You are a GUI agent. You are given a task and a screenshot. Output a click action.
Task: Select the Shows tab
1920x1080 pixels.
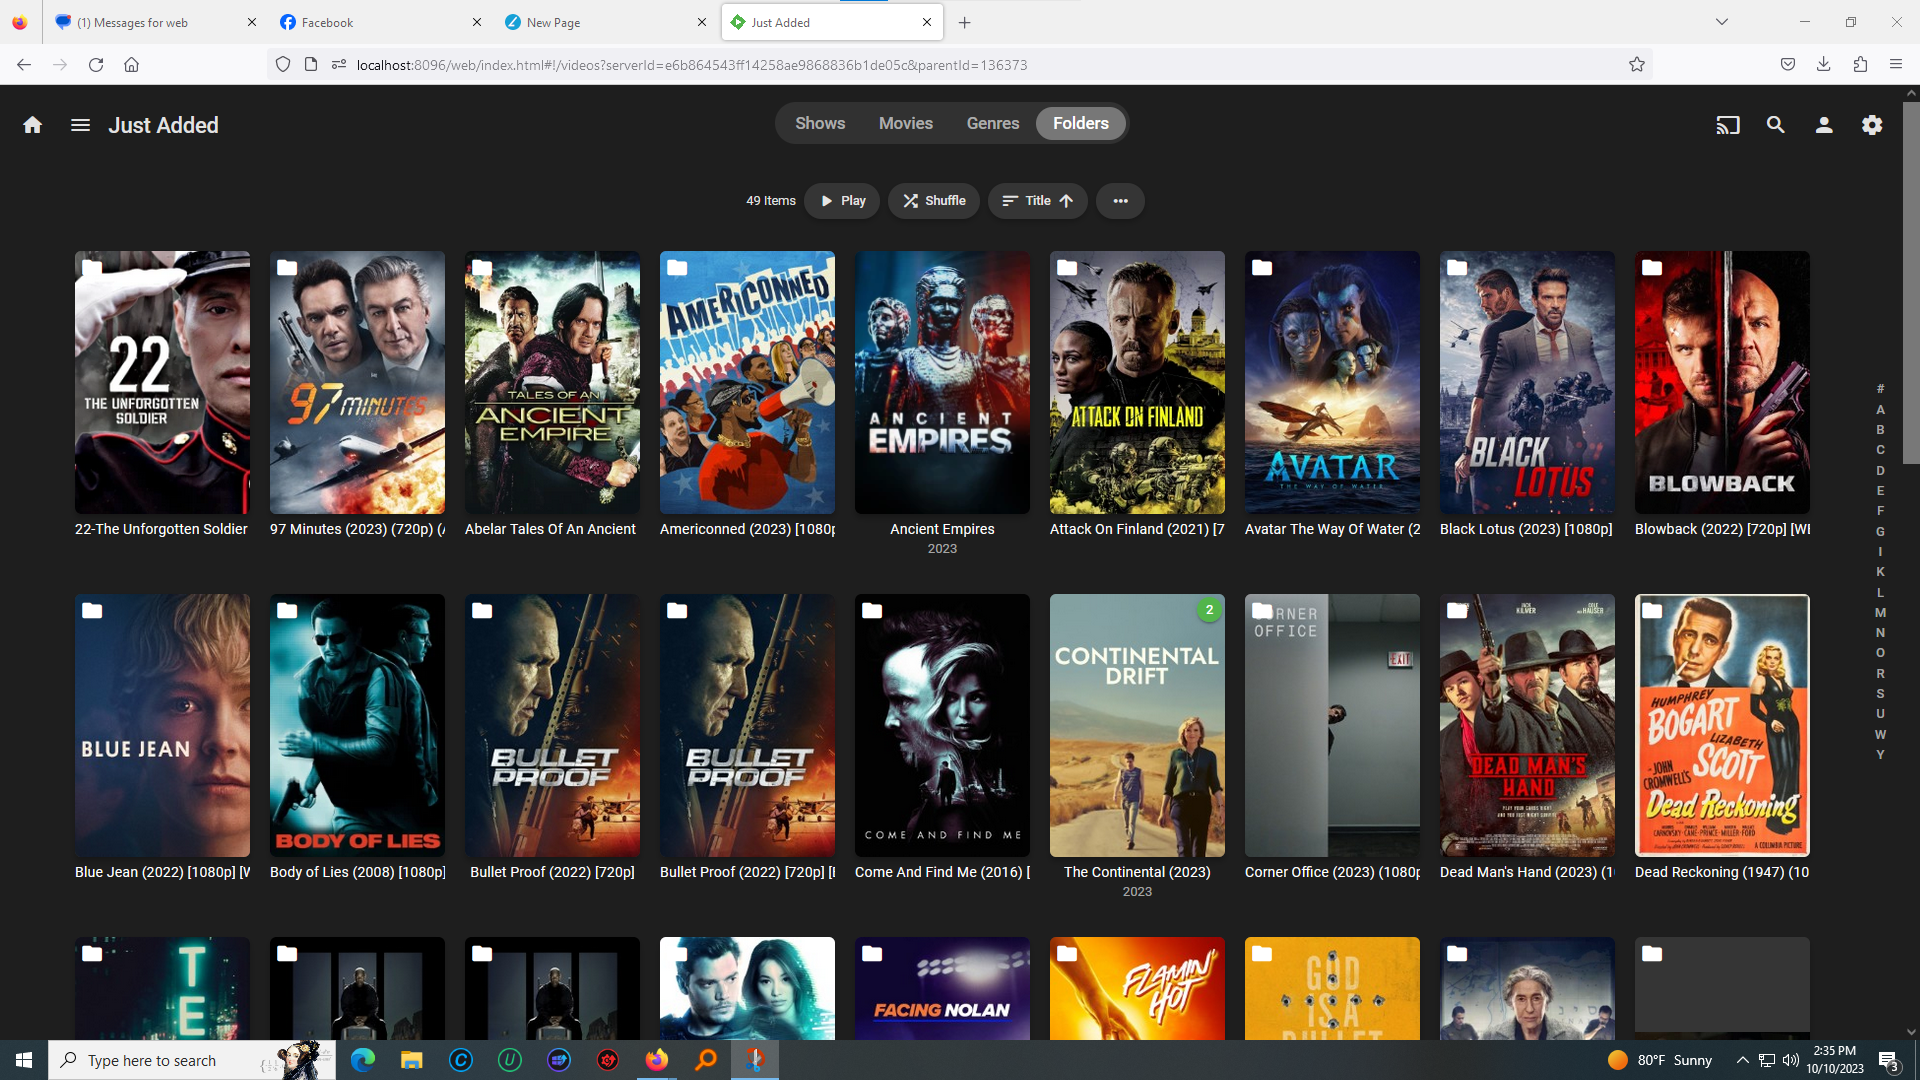pos(820,124)
